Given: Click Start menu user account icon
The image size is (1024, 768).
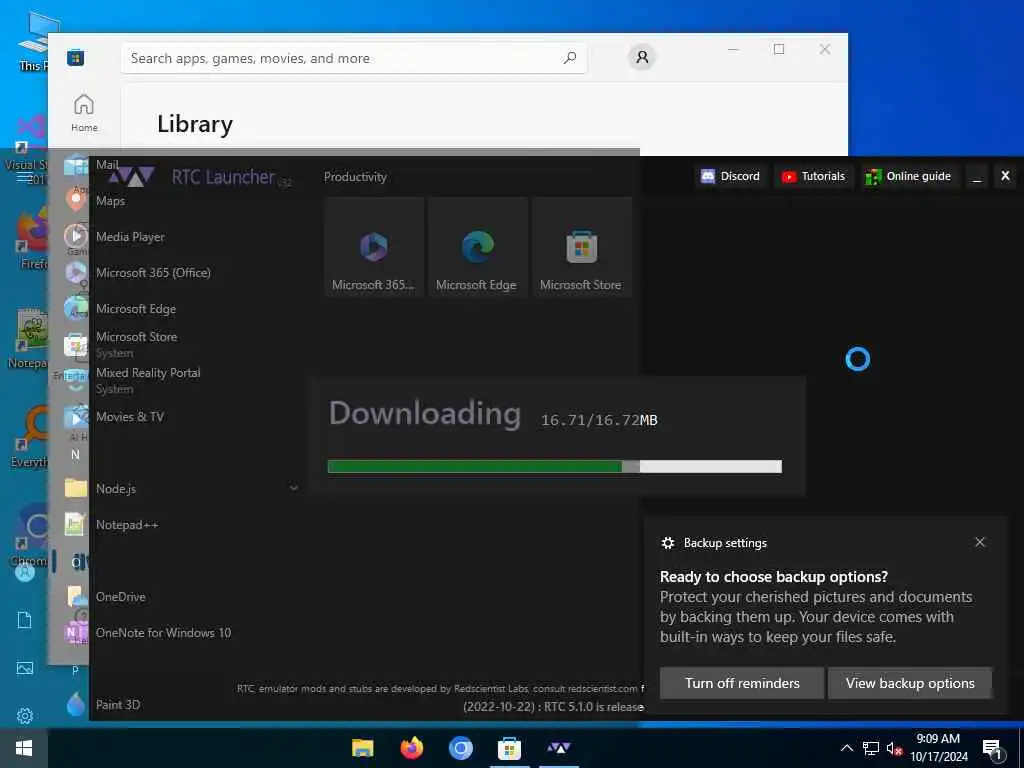Looking at the screenshot, I should 25,573.
